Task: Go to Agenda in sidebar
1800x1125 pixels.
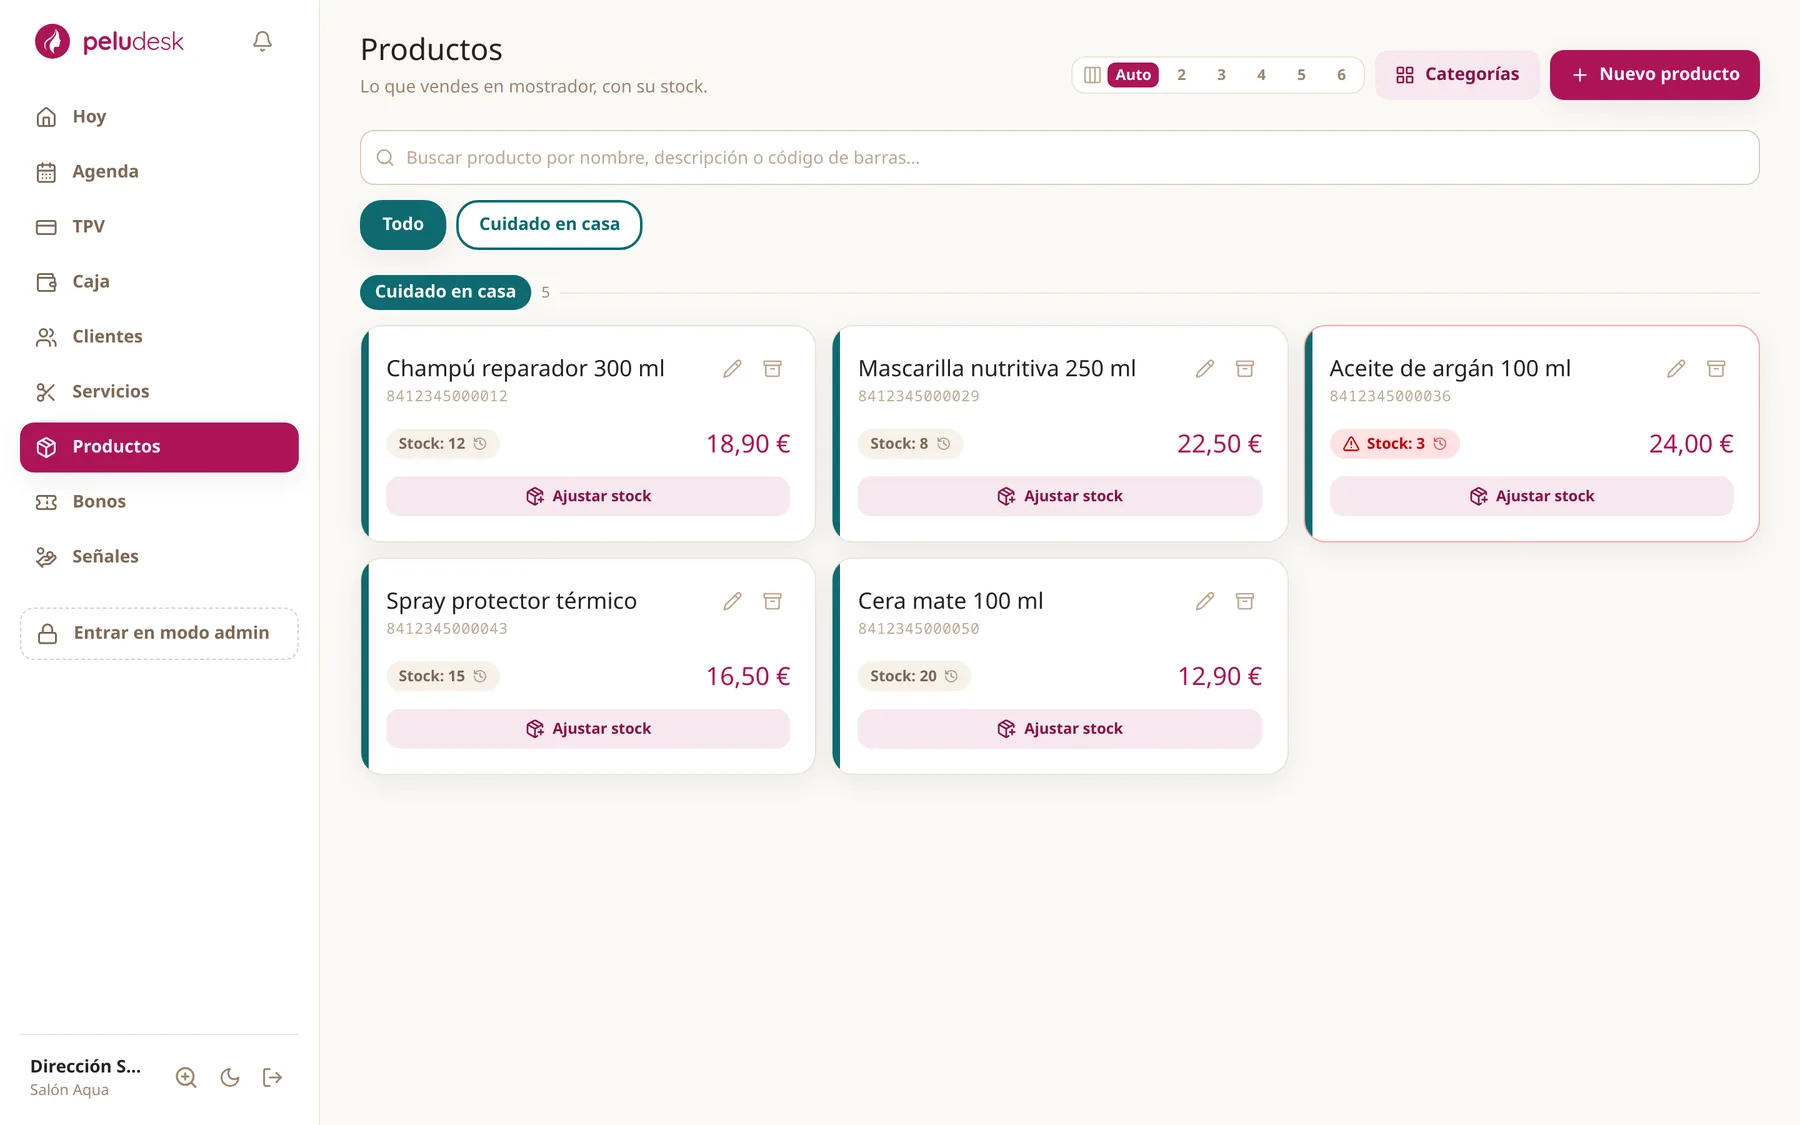Action: tap(159, 172)
